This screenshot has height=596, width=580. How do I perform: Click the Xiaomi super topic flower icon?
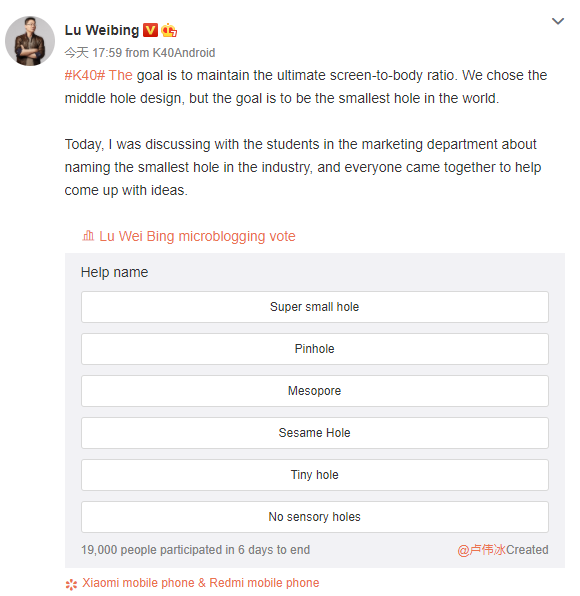click(x=71, y=583)
